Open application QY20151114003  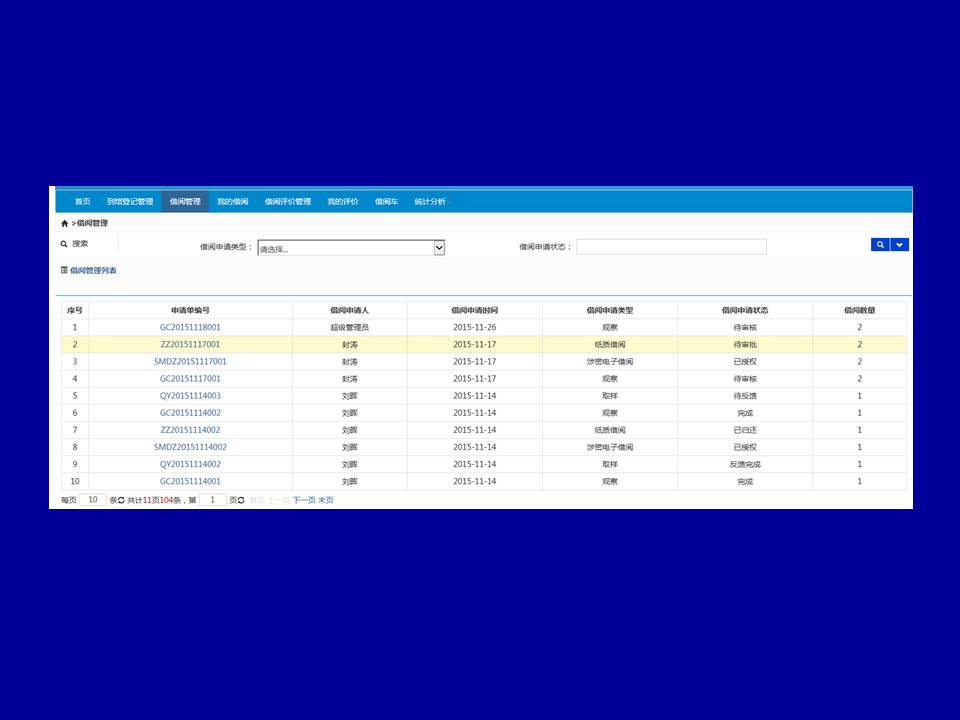[190, 396]
